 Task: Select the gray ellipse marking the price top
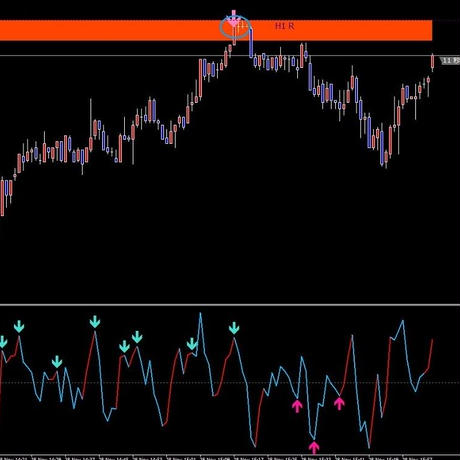[235, 27]
